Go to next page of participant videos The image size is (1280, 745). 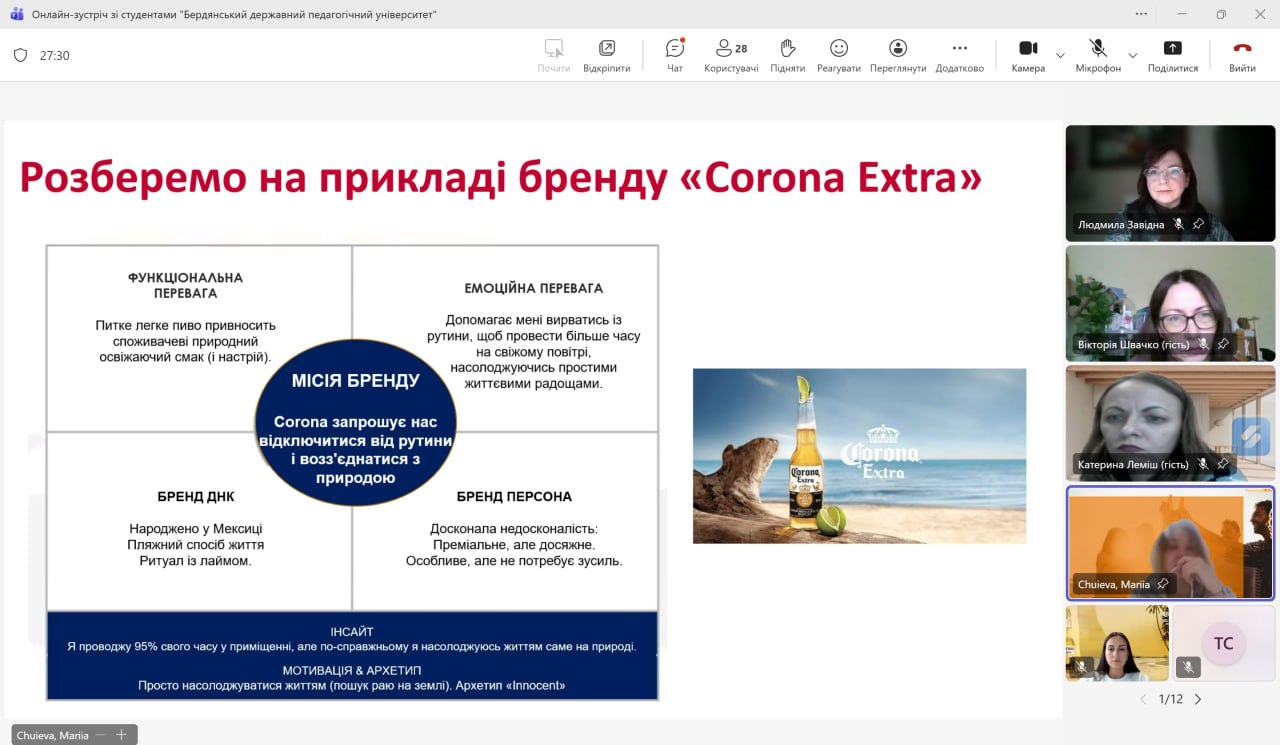1198,699
